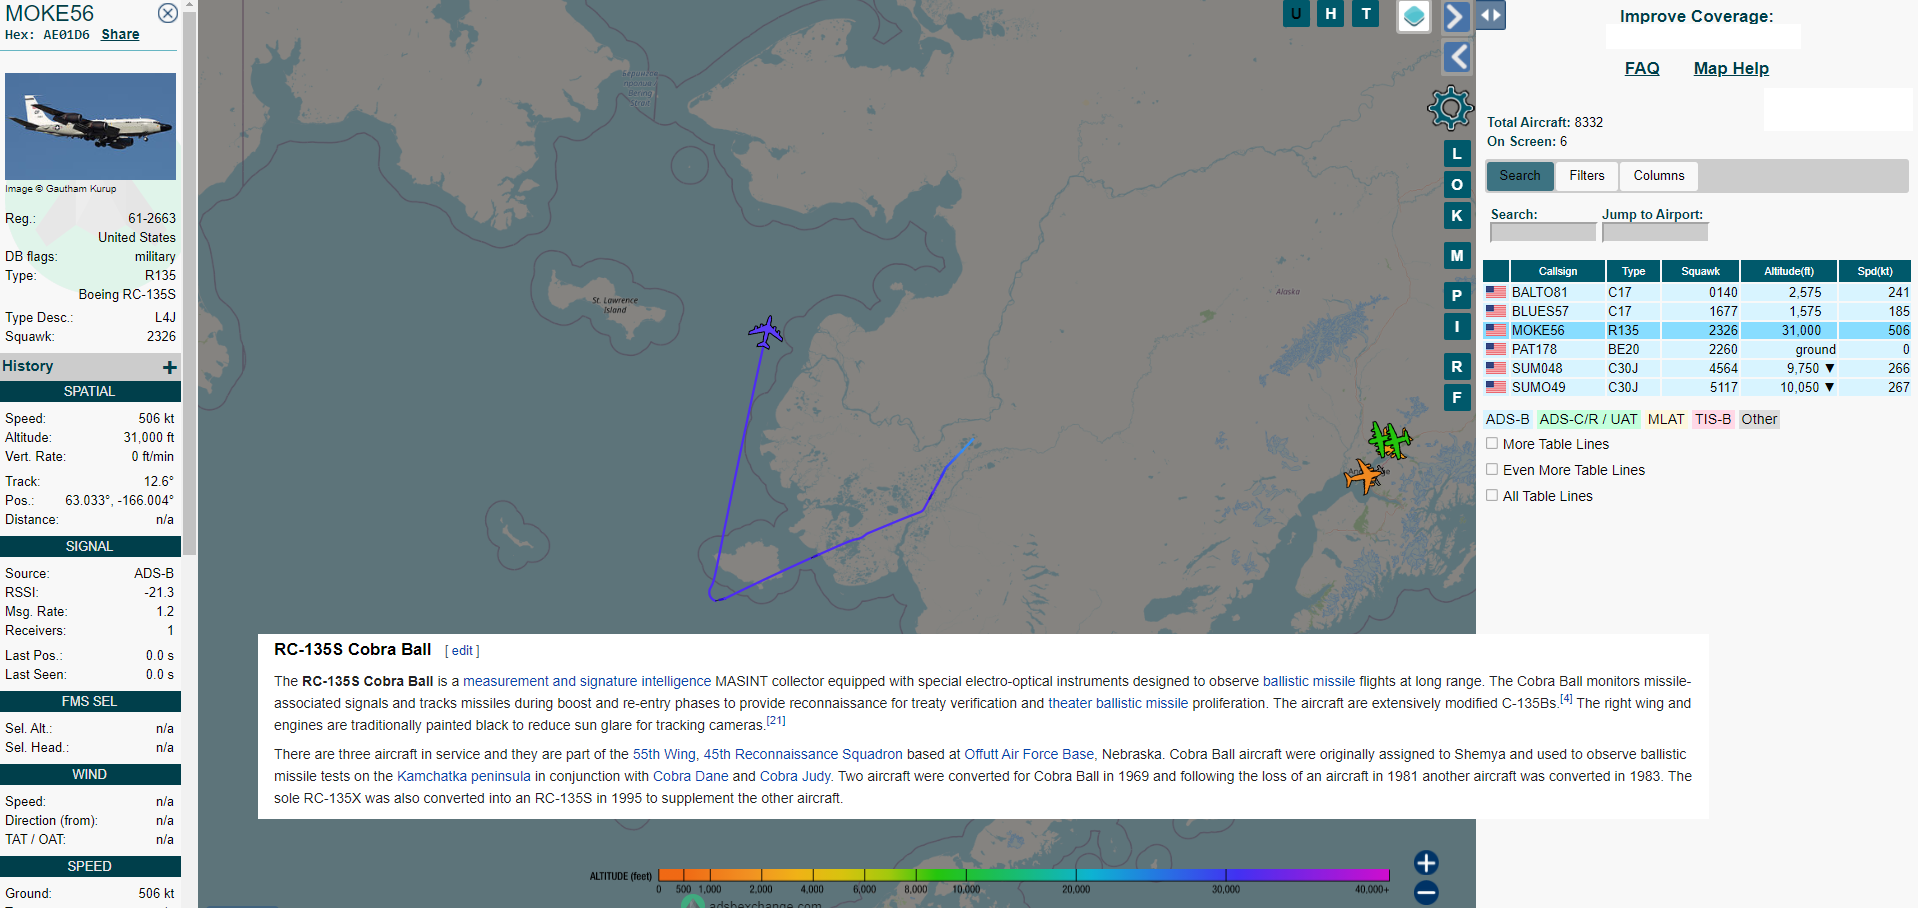
Task: Select the orange aircraft icon on map
Action: 1363,476
